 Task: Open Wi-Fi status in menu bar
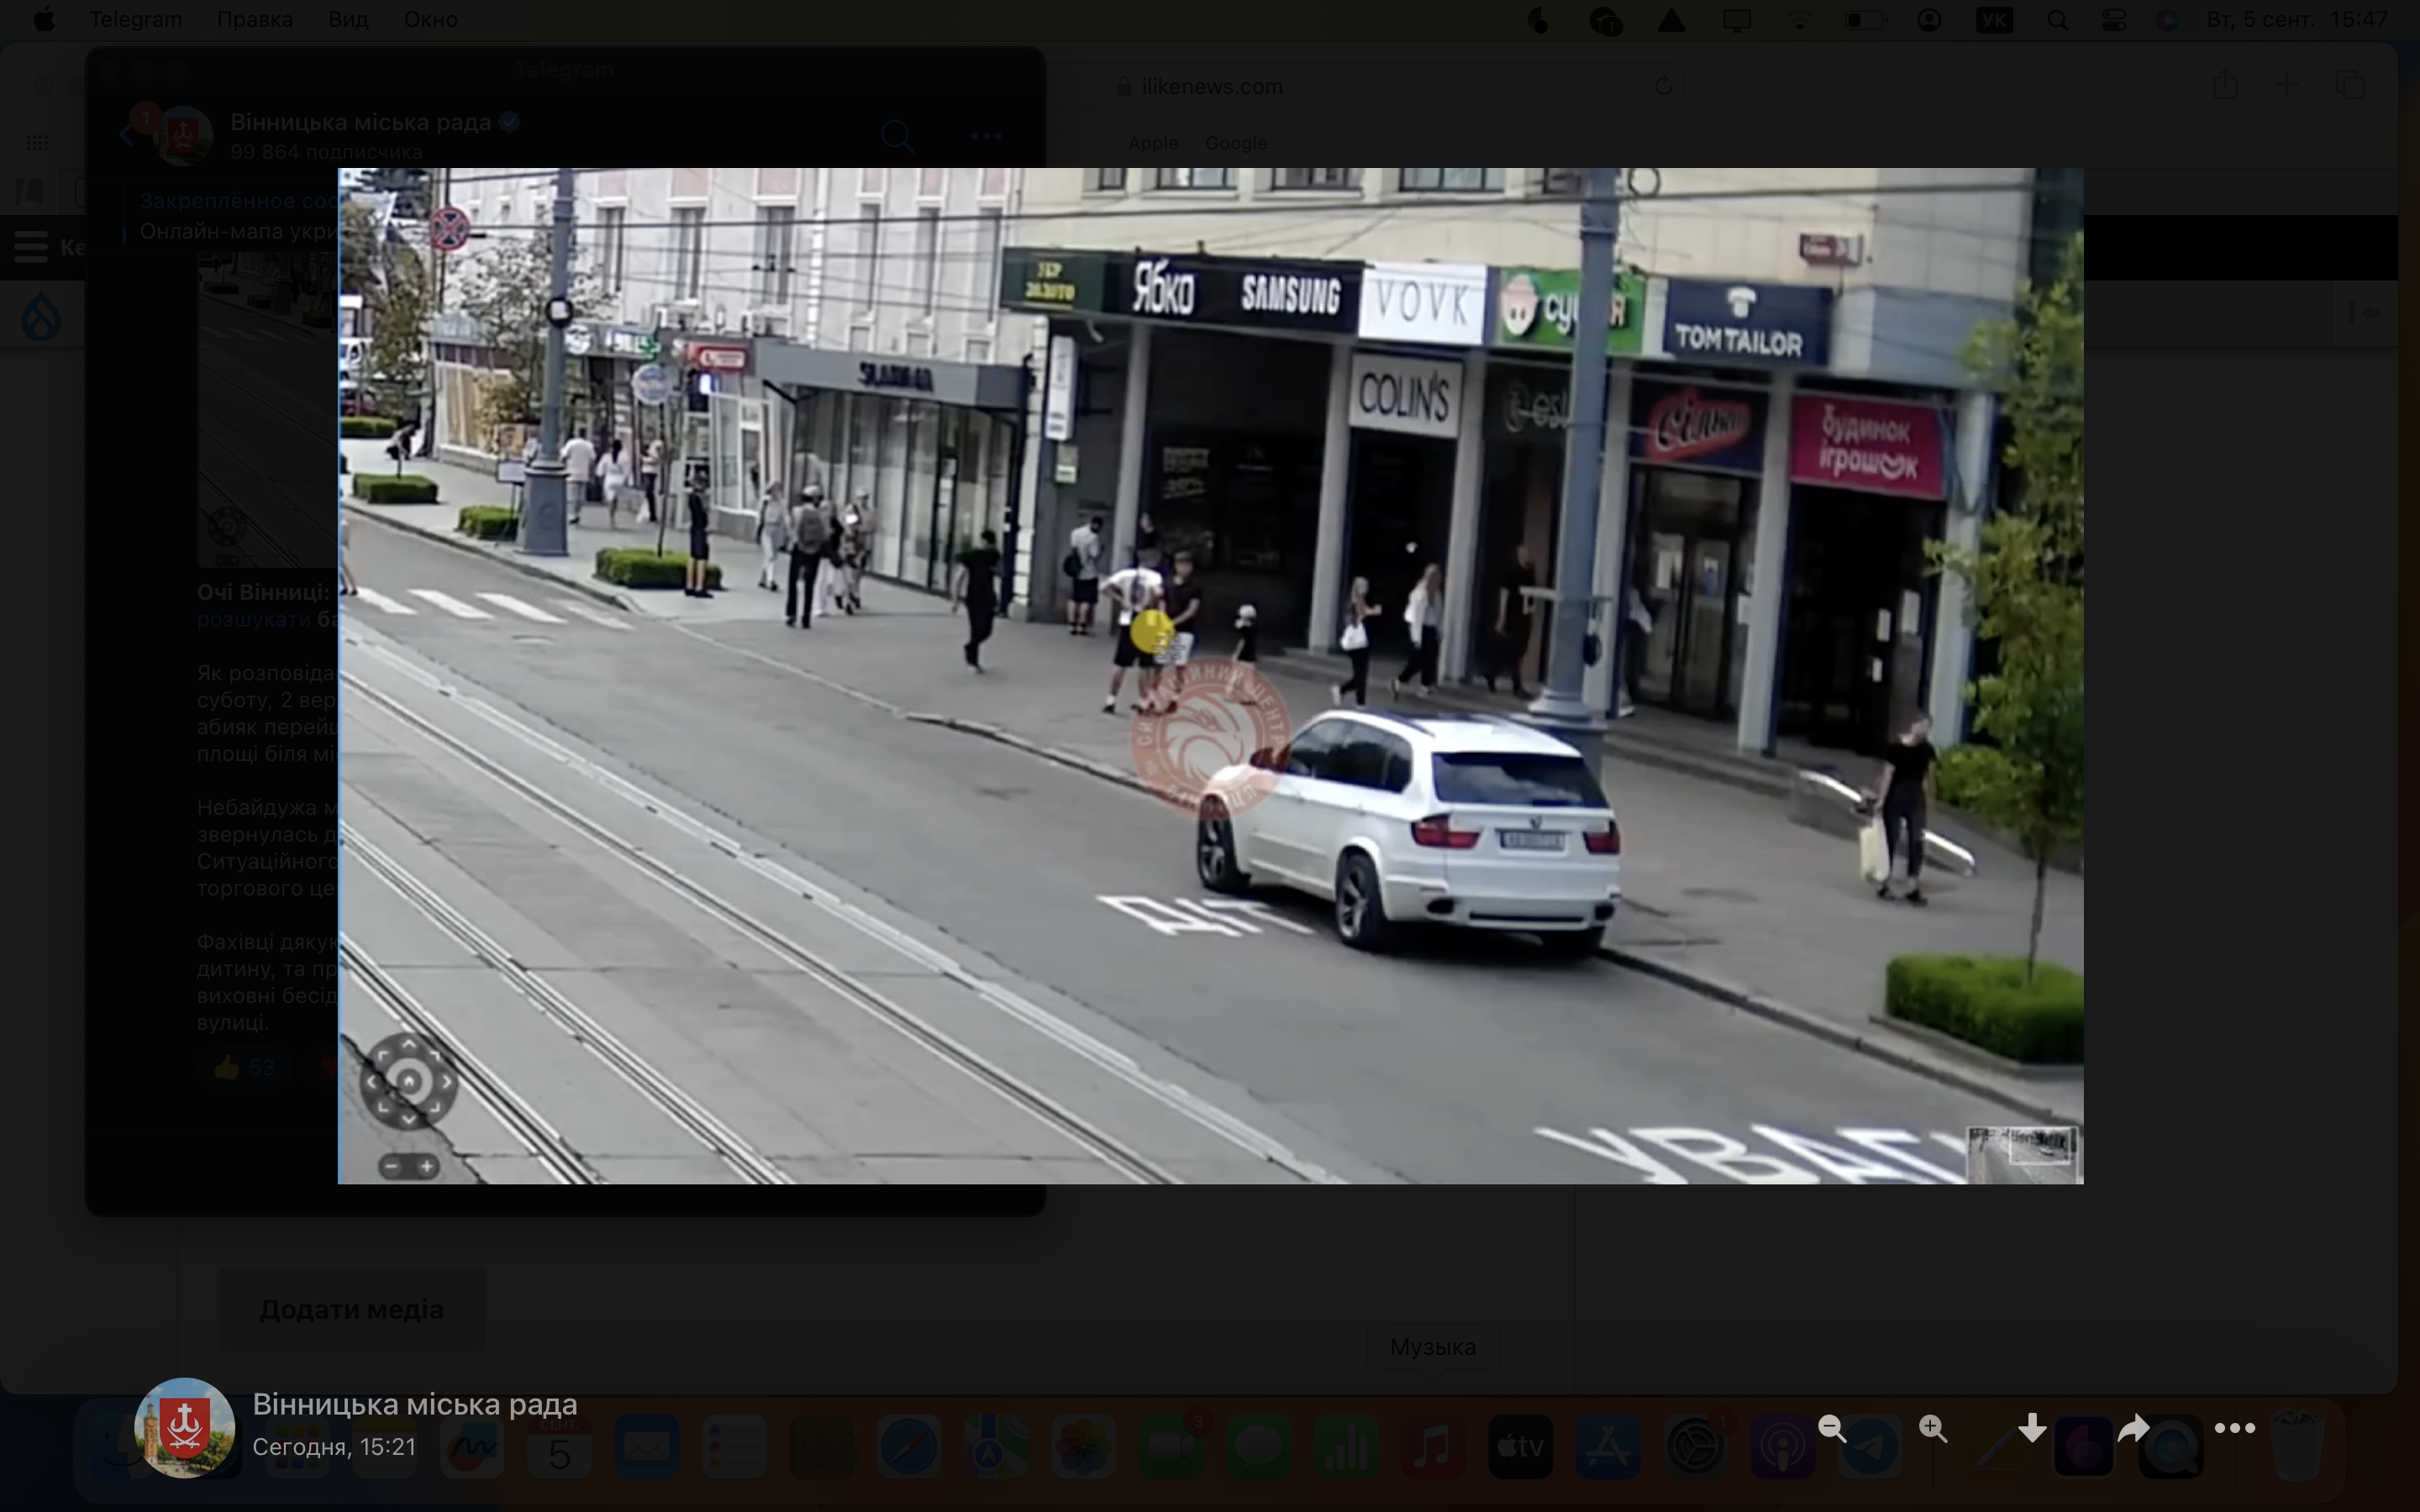[1799, 19]
